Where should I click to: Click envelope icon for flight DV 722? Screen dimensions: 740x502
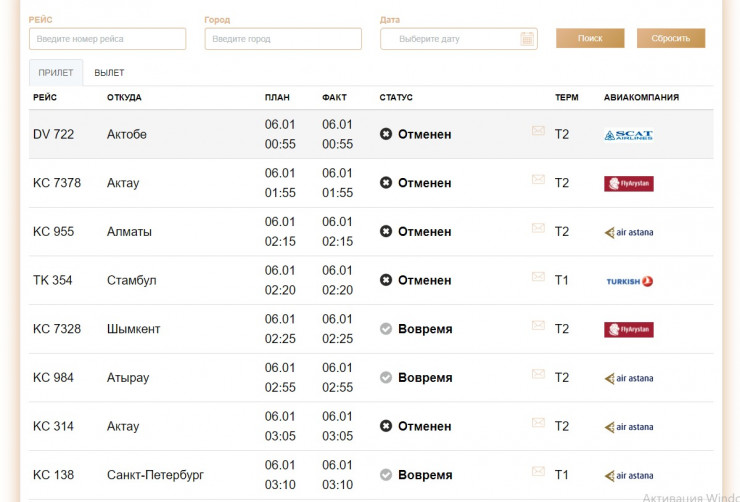pos(538,131)
